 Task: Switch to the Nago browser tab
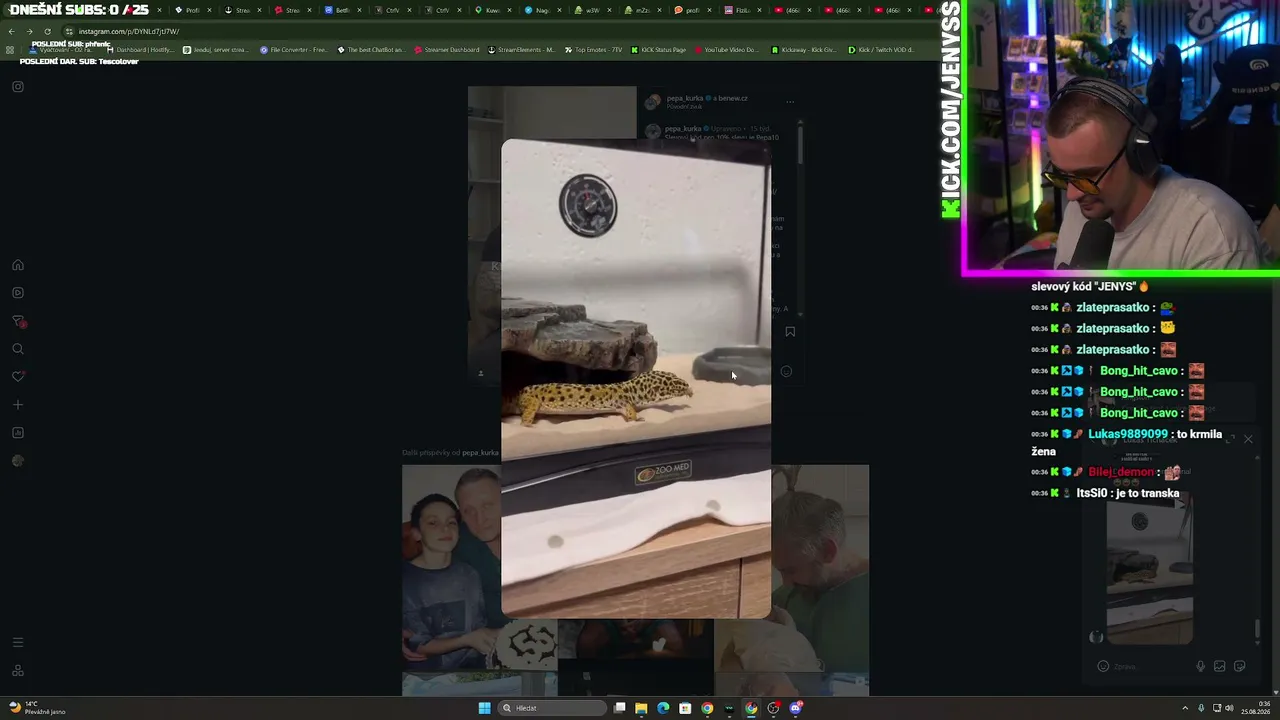[538, 10]
